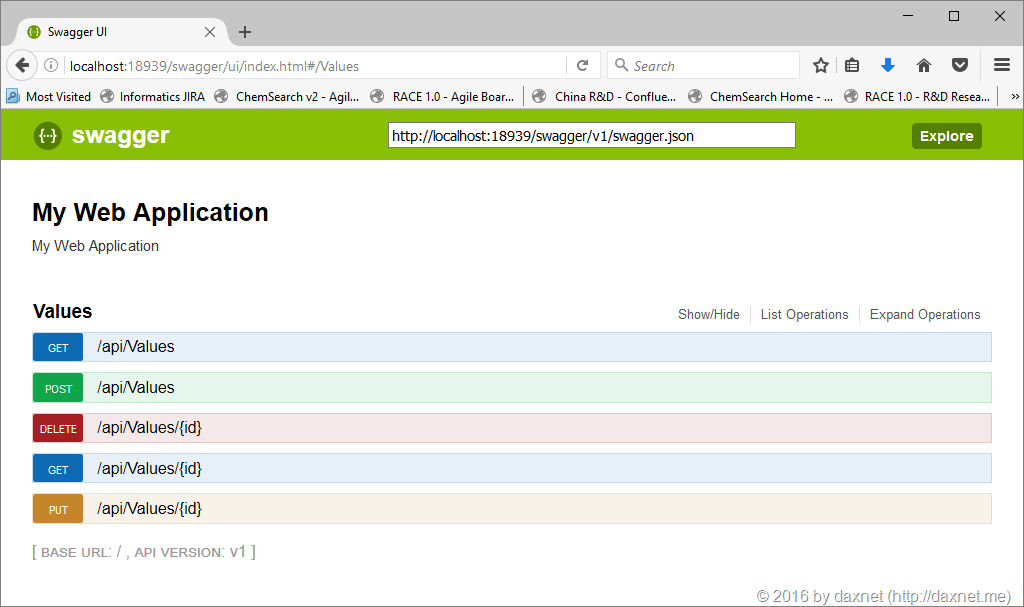This screenshot has height=607, width=1024.
Task: Click the BASE URL API VERSION footer text
Action: click(x=144, y=552)
